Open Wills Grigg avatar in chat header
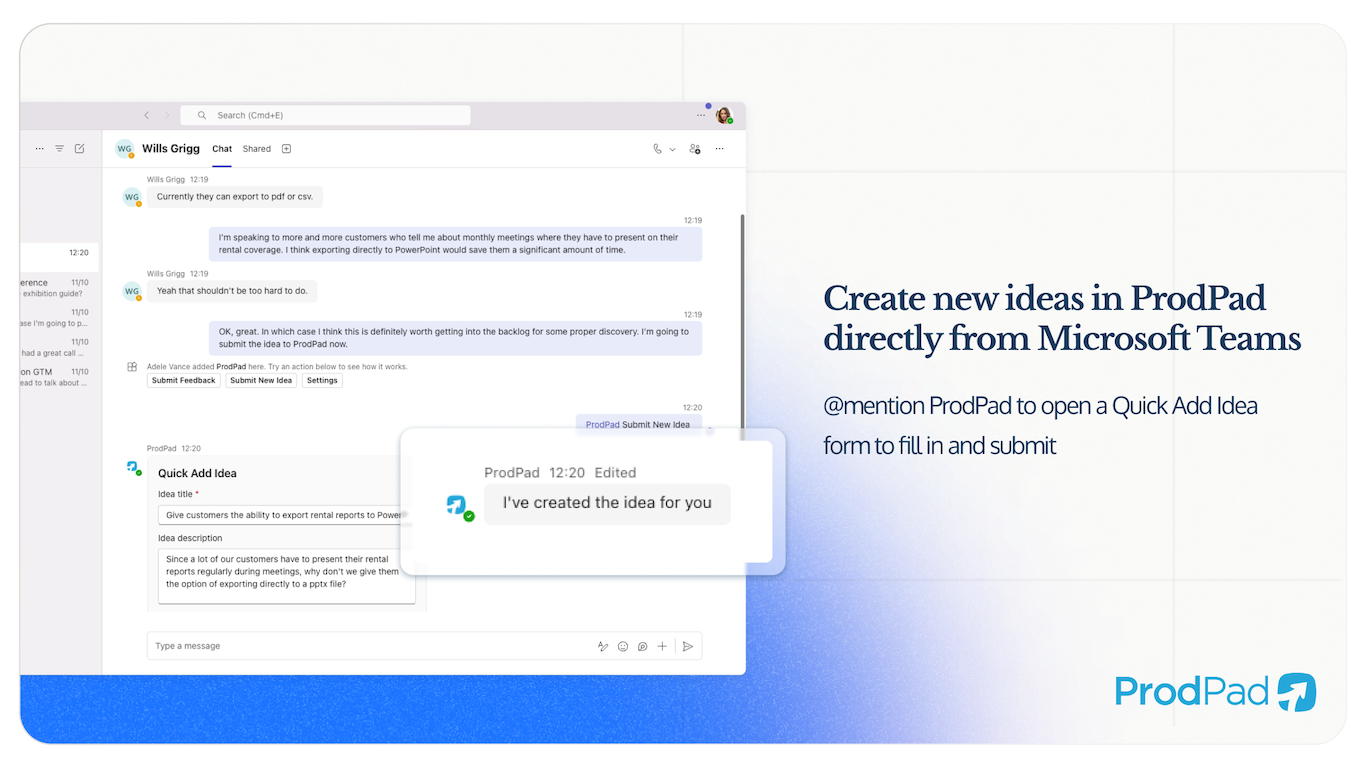The height and width of the screenshot is (768, 1366). click(124, 149)
